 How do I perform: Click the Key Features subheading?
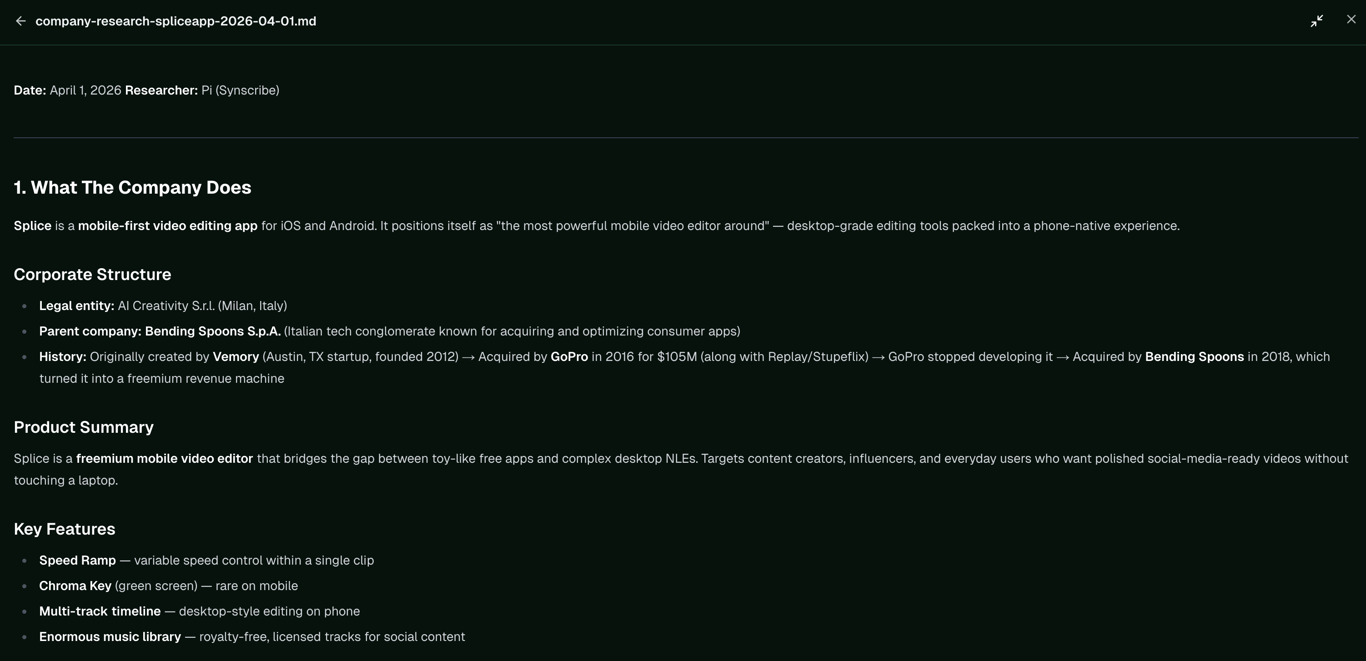point(64,529)
